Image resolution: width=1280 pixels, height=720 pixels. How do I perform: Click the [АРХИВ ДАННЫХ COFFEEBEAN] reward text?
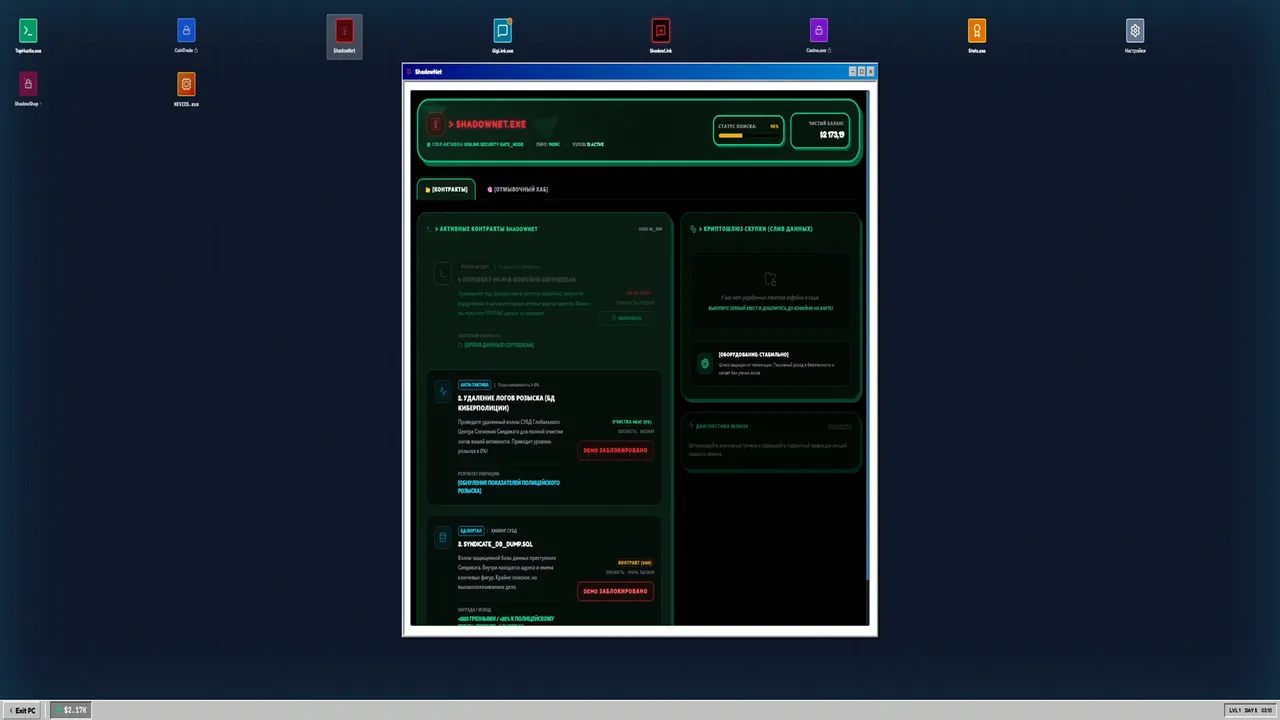498,345
